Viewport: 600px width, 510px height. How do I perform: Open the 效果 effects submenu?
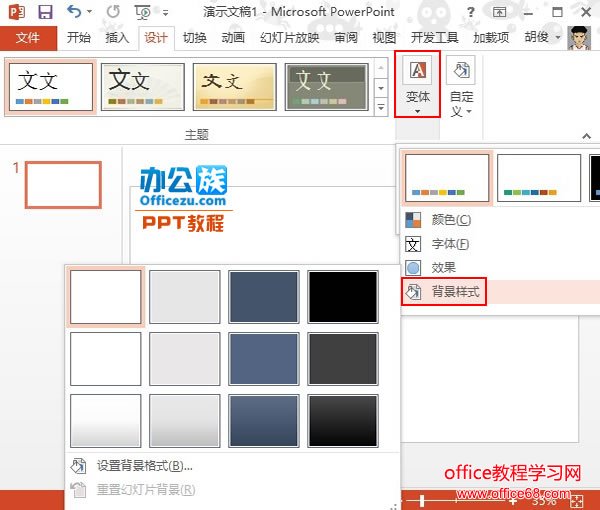coord(500,268)
